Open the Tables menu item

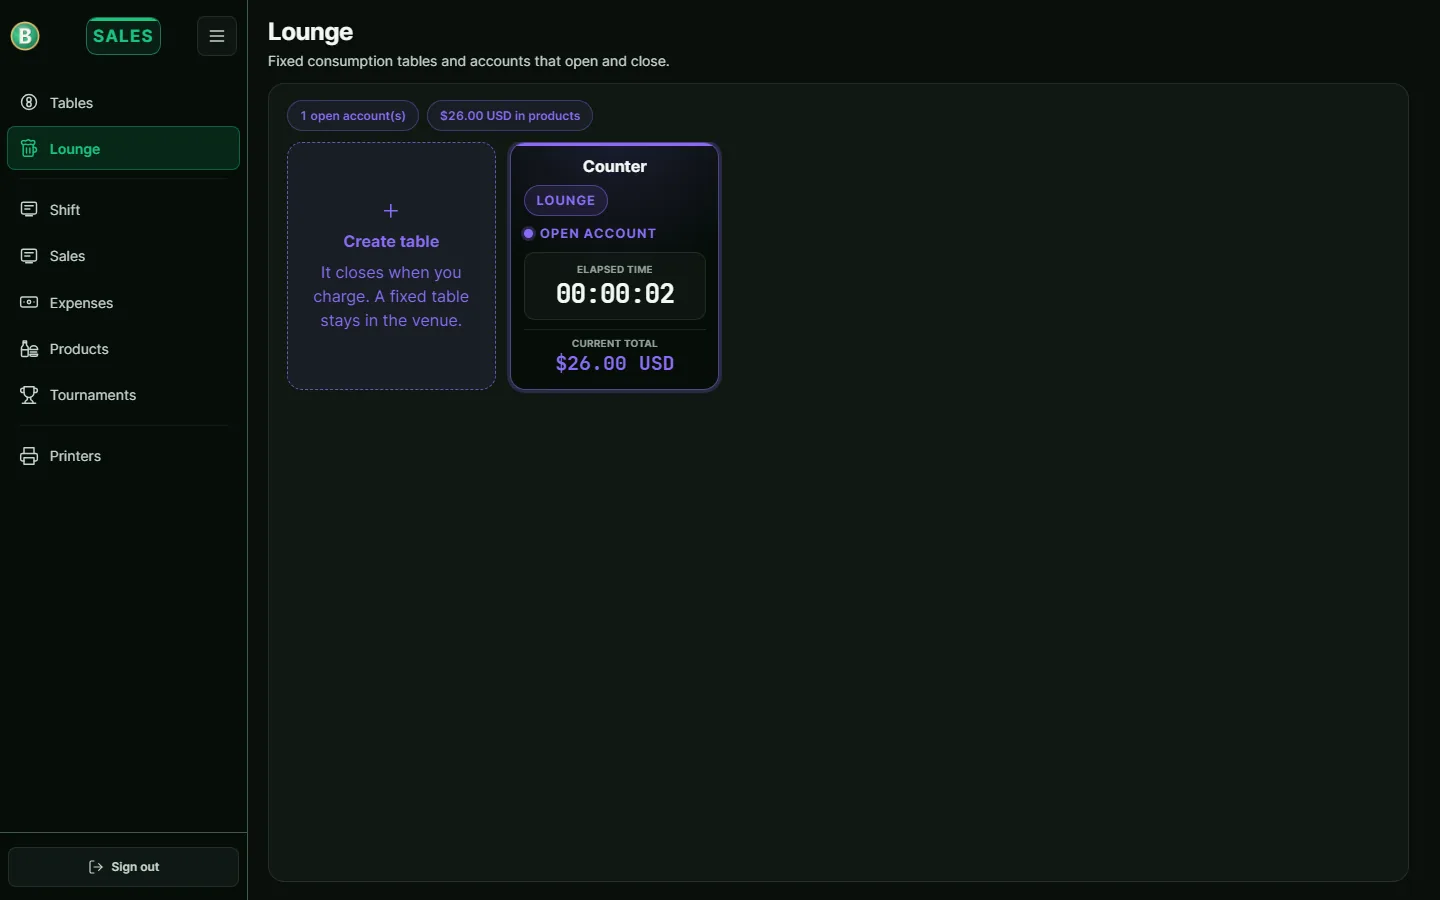click(x=123, y=103)
